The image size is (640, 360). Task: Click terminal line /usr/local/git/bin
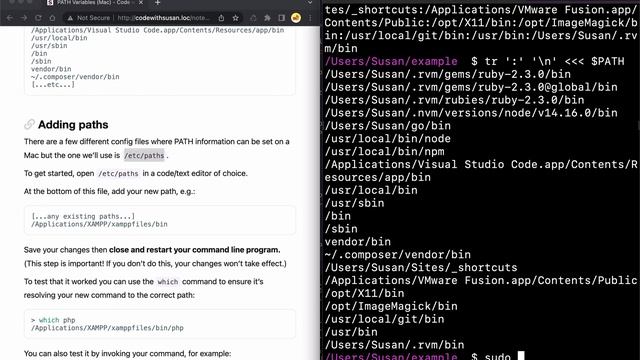click(x=384, y=319)
